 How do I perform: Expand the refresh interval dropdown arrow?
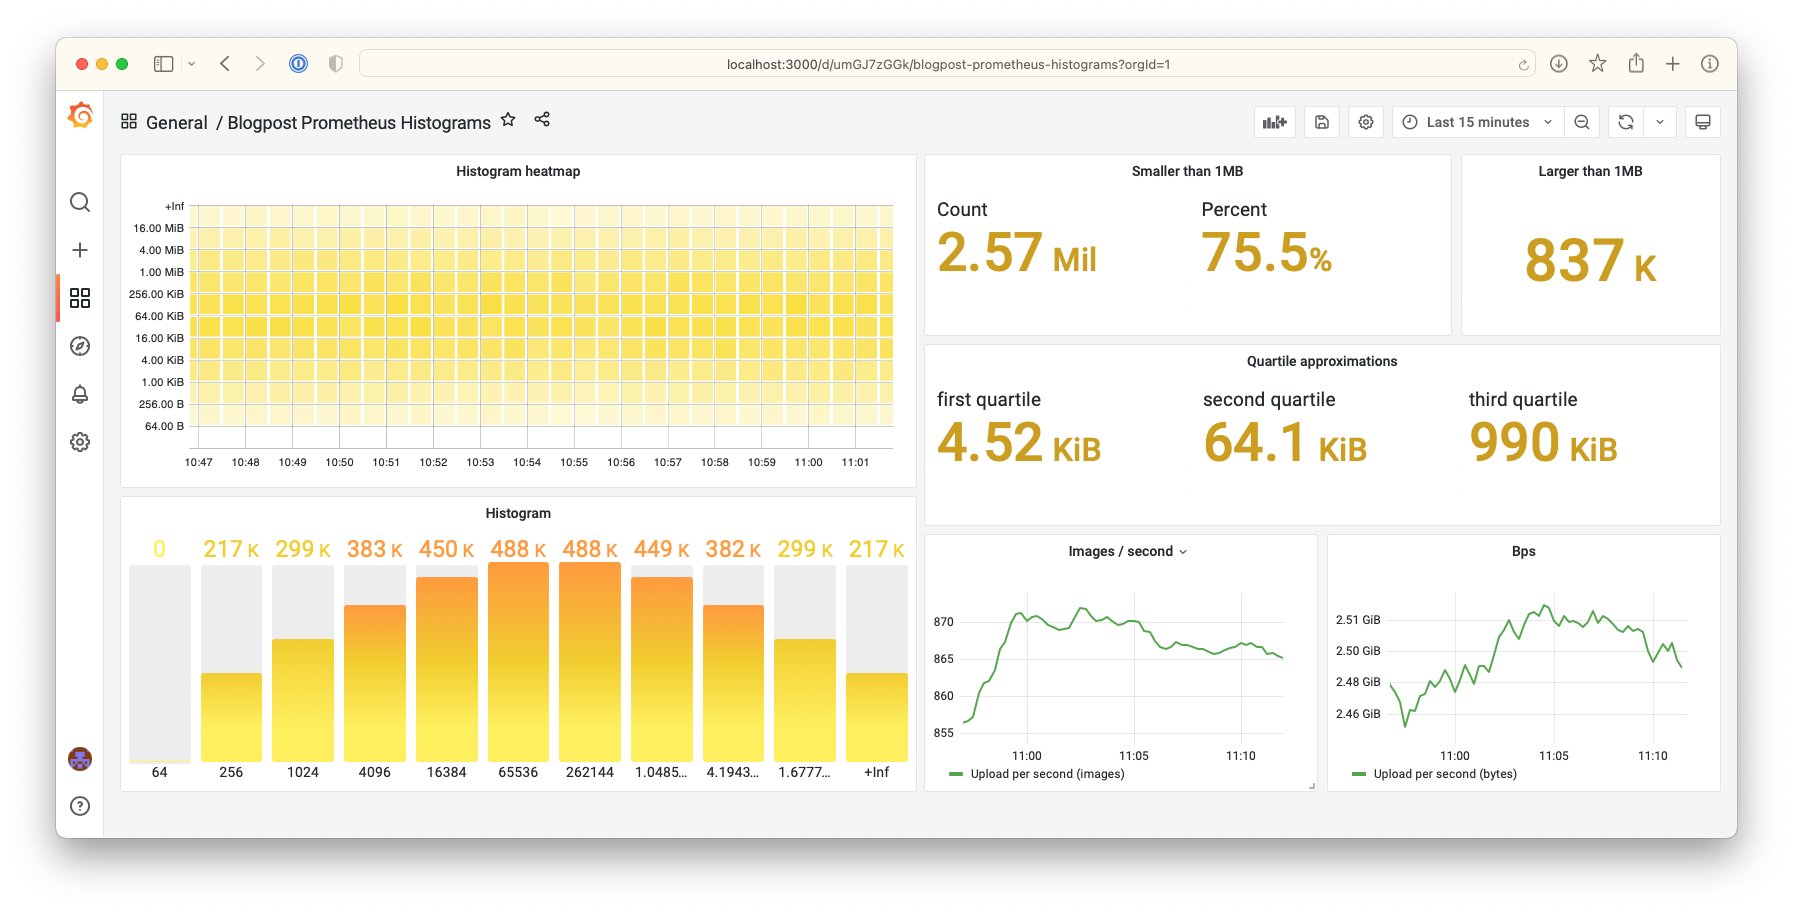coord(1660,121)
